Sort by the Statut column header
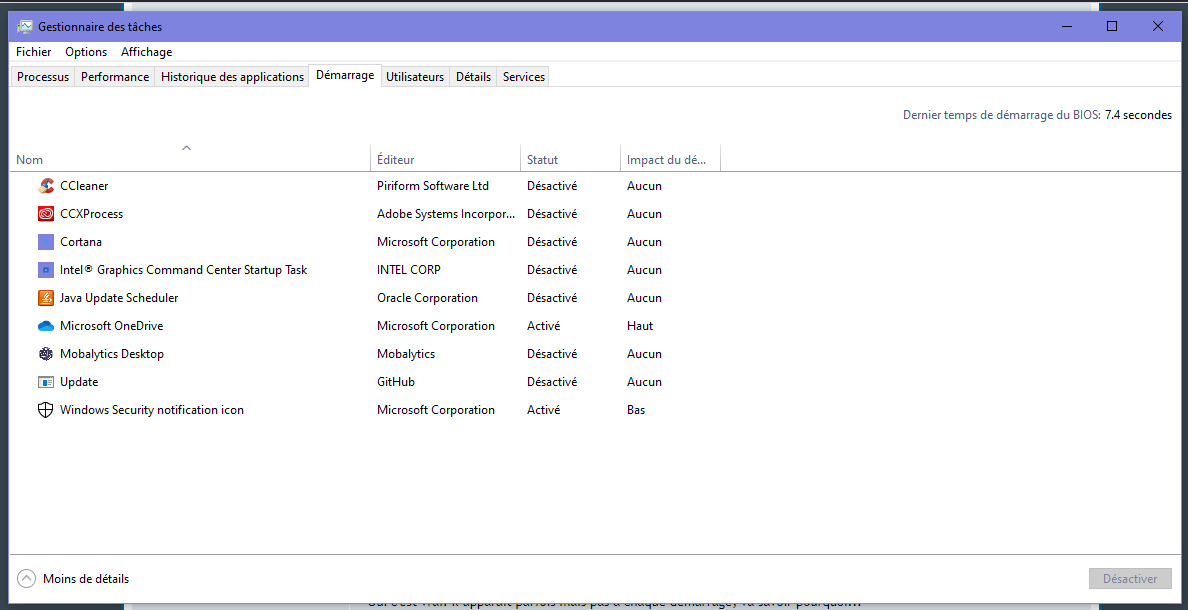This screenshot has width=1188, height=610. (x=571, y=158)
